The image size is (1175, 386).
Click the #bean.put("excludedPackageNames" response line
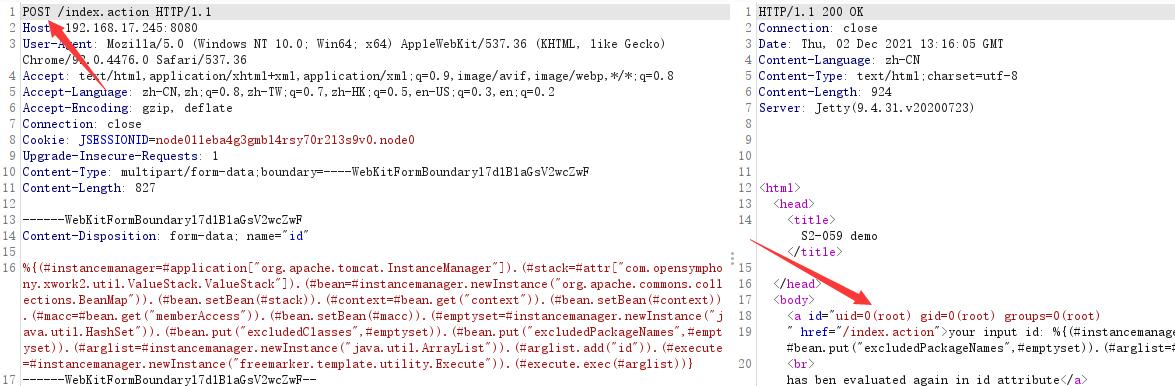[980, 348]
